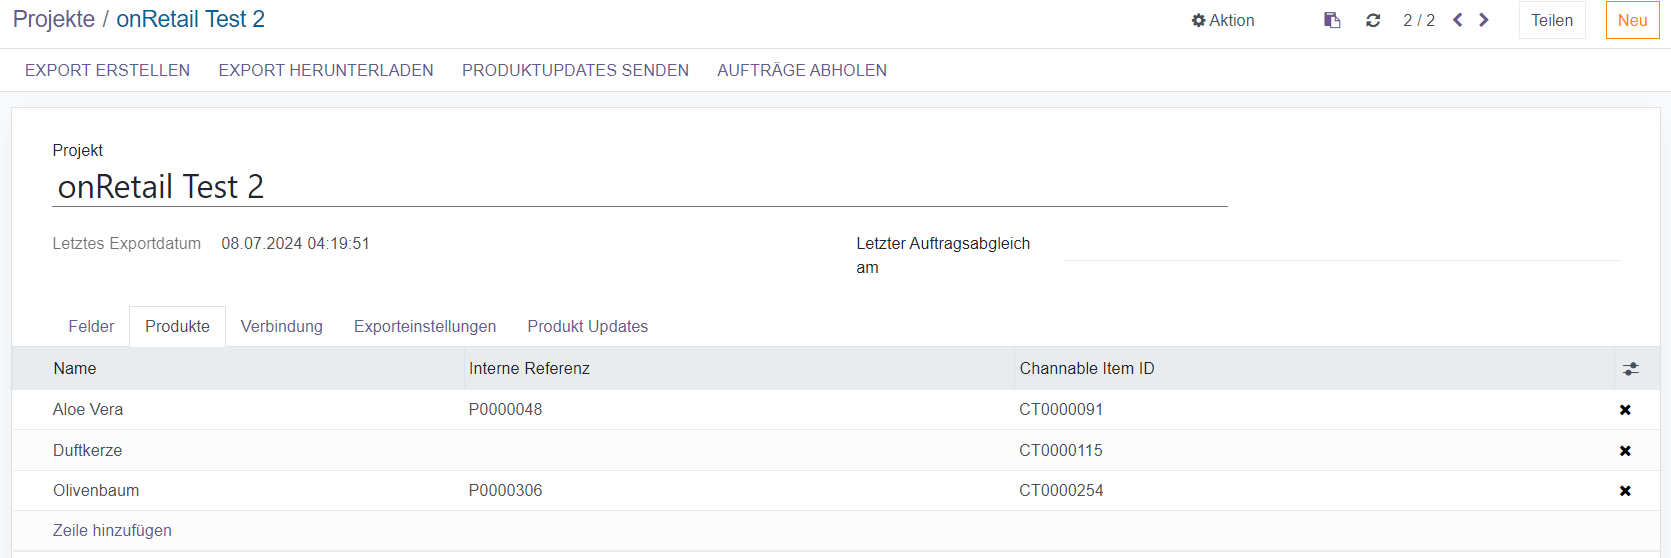Click the duplicate/paste record icon

1332,20
